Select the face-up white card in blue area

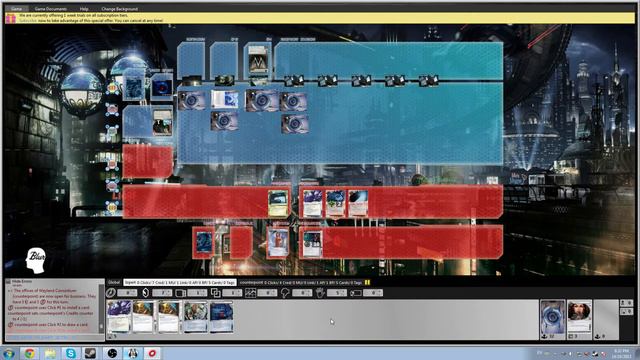[224, 100]
